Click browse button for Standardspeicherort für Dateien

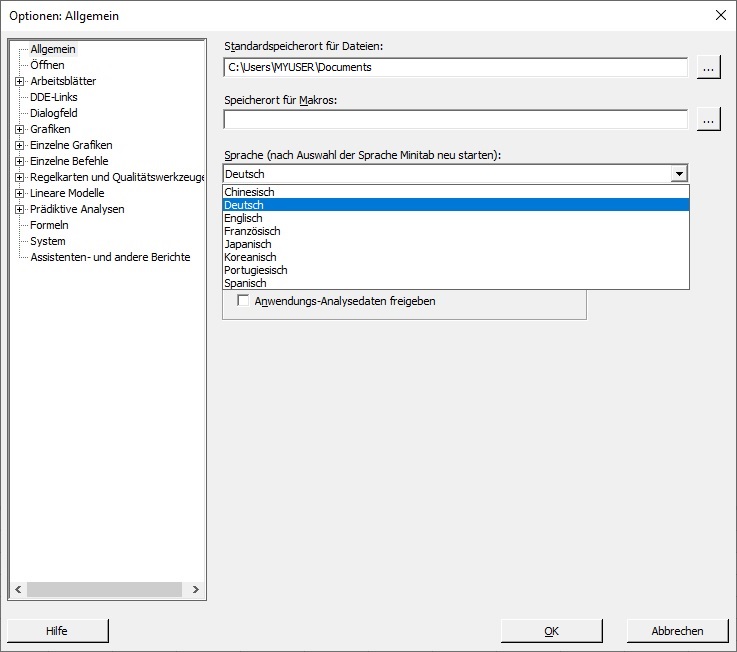point(708,67)
